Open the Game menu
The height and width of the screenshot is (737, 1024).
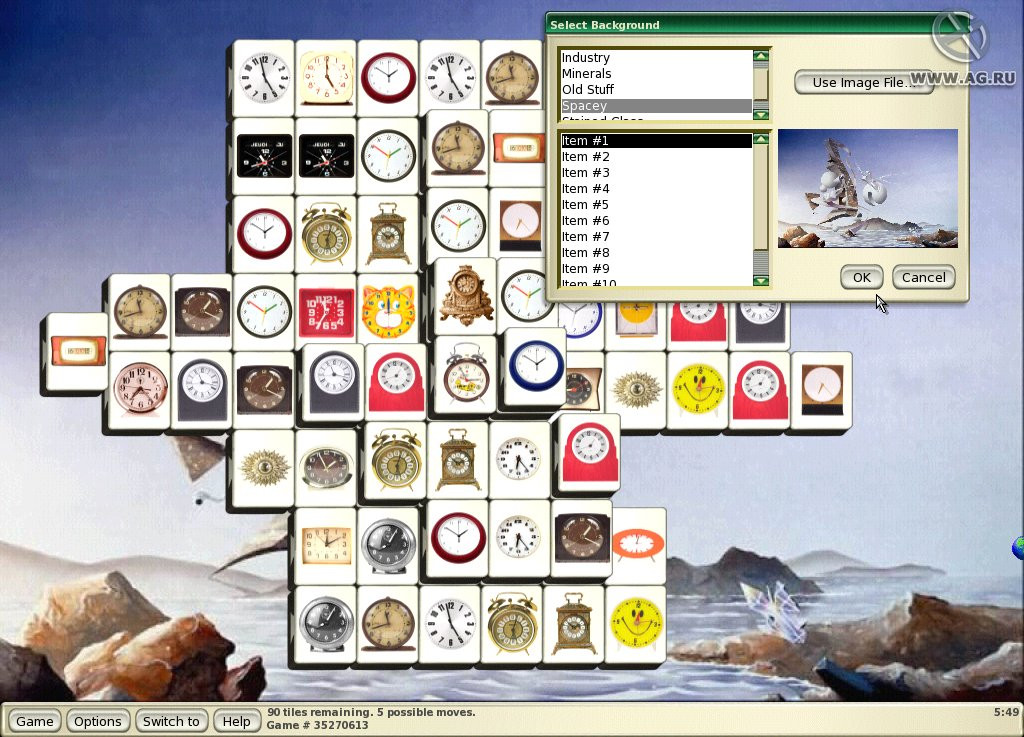(x=35, y=721)
